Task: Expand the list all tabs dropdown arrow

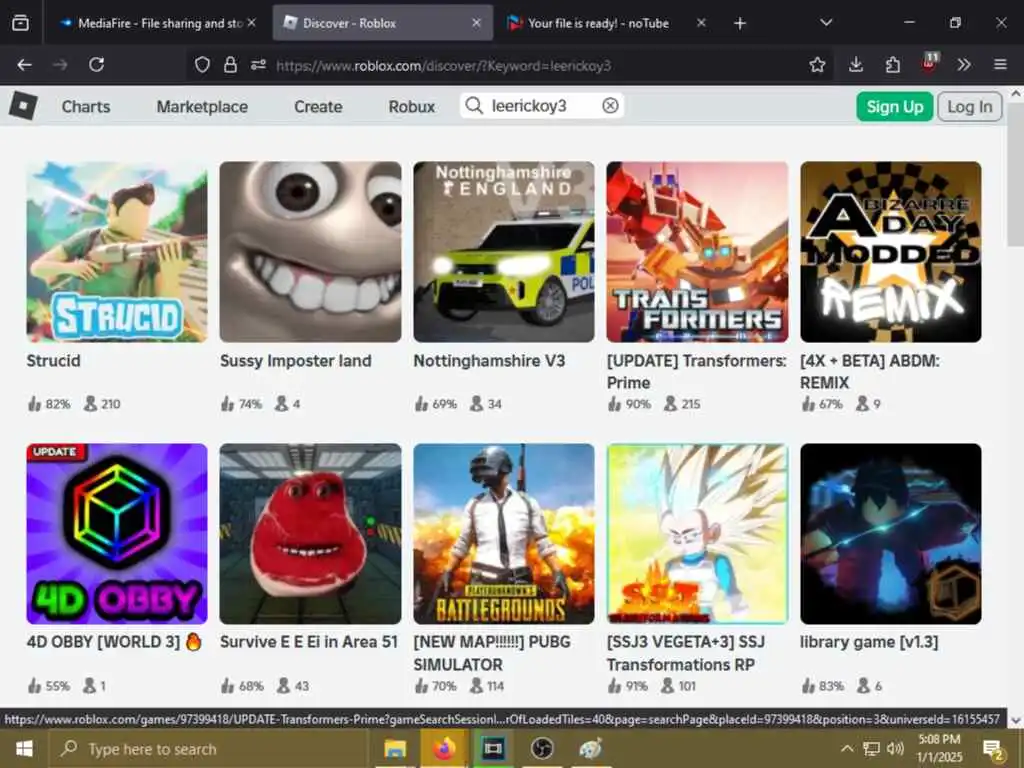Action: point(826,23)
